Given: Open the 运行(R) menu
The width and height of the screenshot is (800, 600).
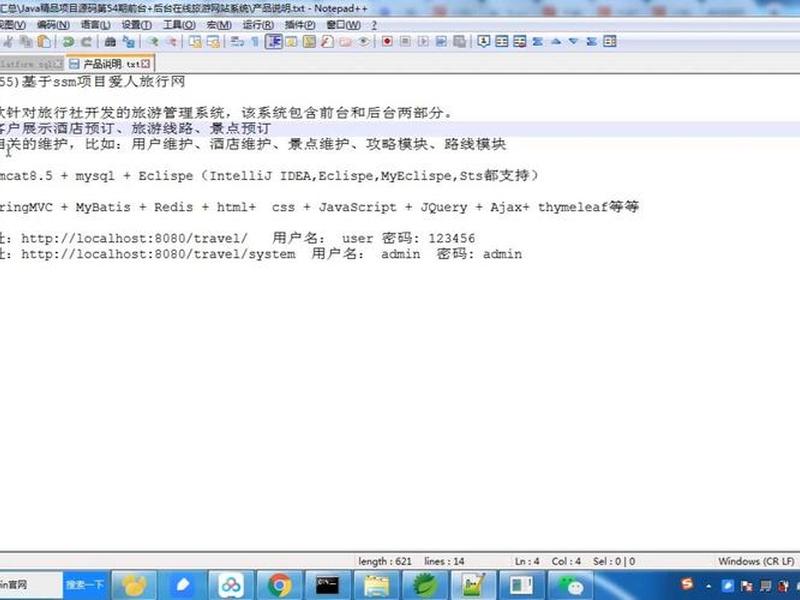Looking at the screenshot, I should (x=258, y=24).
